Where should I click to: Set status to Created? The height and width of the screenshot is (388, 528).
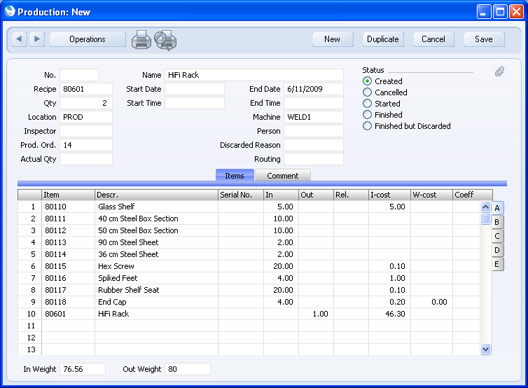(367, 81)
